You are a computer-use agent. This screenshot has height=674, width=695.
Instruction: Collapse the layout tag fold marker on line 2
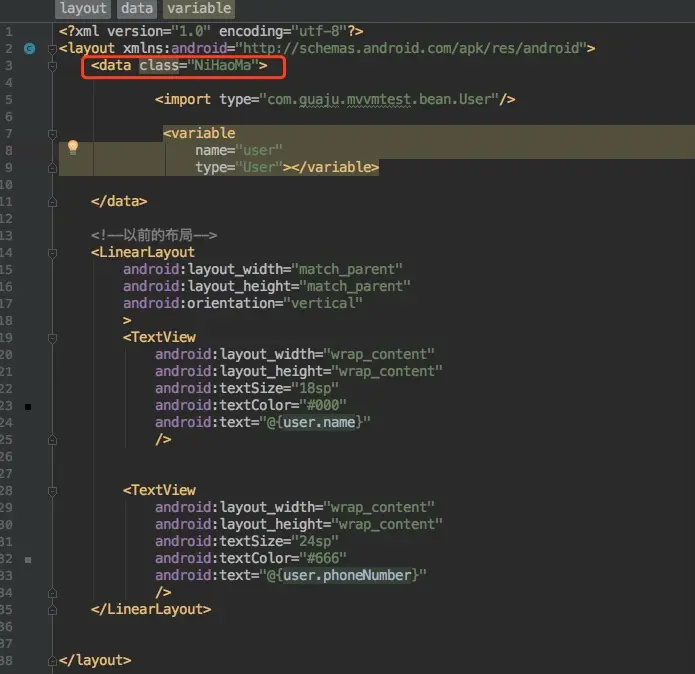point(52,49)
